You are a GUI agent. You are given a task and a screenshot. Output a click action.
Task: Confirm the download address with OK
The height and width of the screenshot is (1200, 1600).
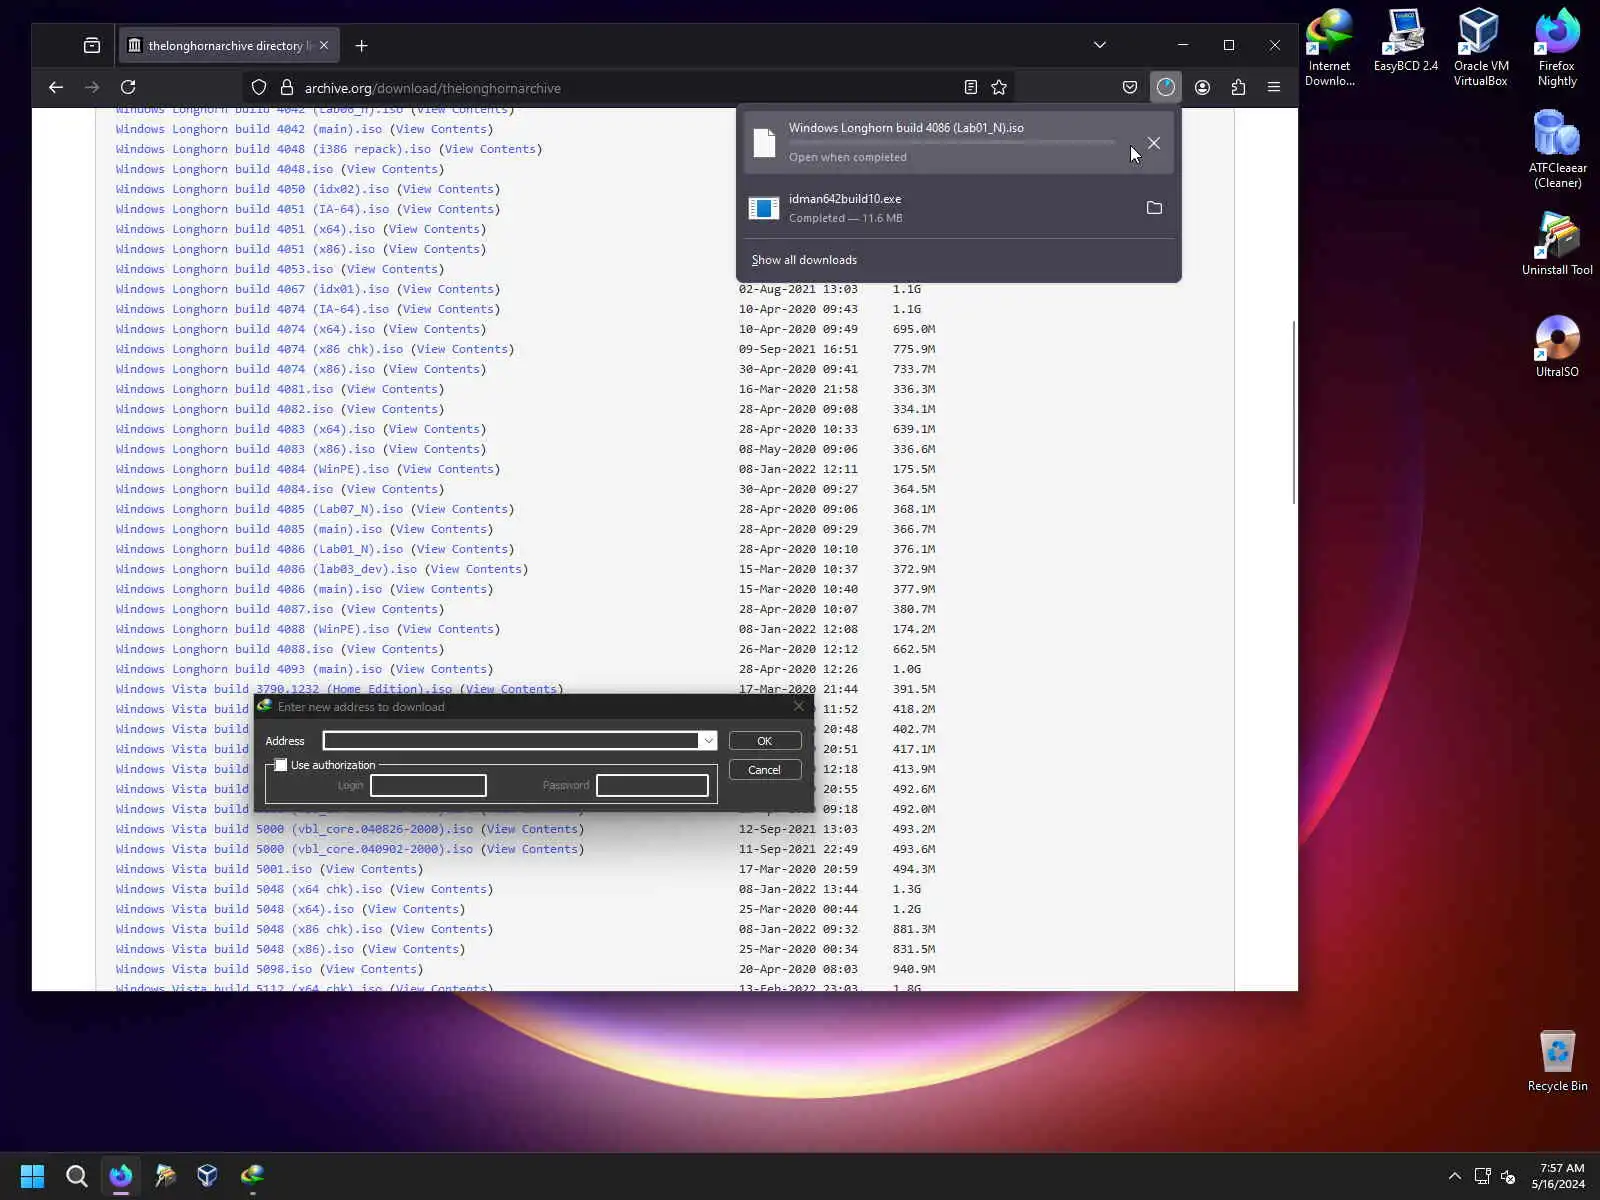point(765,741)
